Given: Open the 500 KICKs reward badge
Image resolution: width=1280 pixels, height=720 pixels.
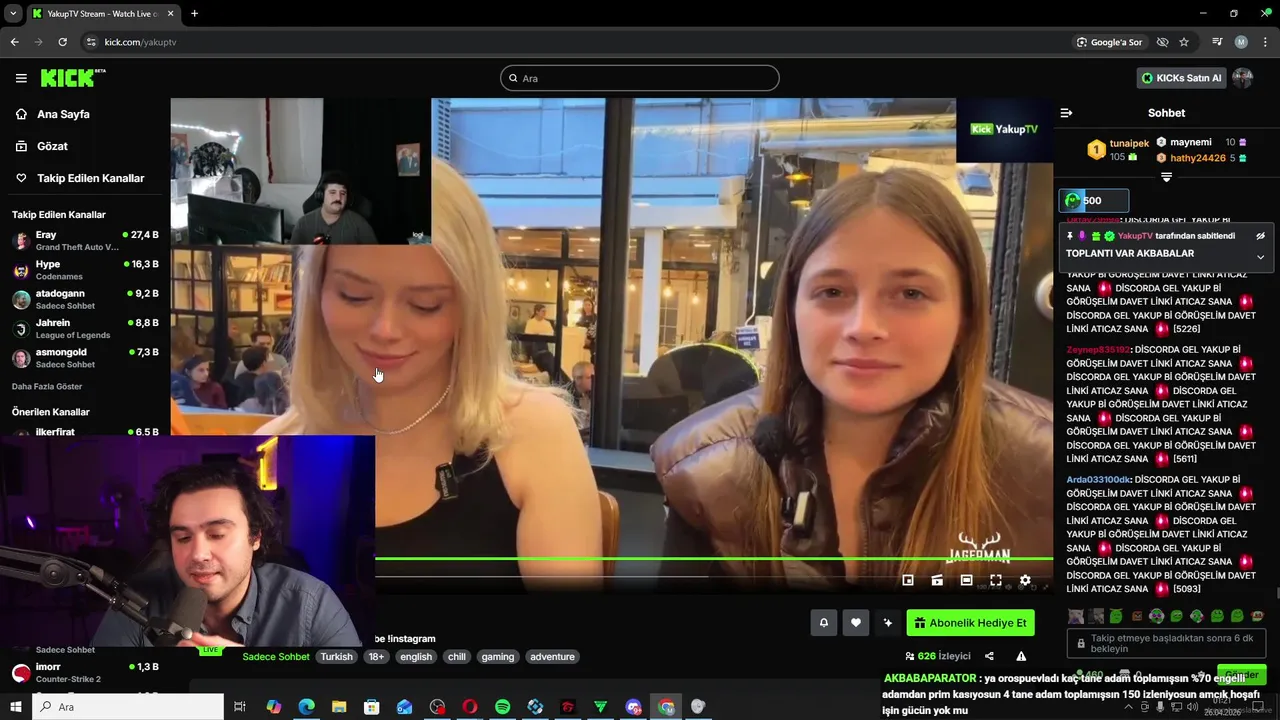Looking at the screenshot, I should pyautogui.click(x=1093, y=200).
